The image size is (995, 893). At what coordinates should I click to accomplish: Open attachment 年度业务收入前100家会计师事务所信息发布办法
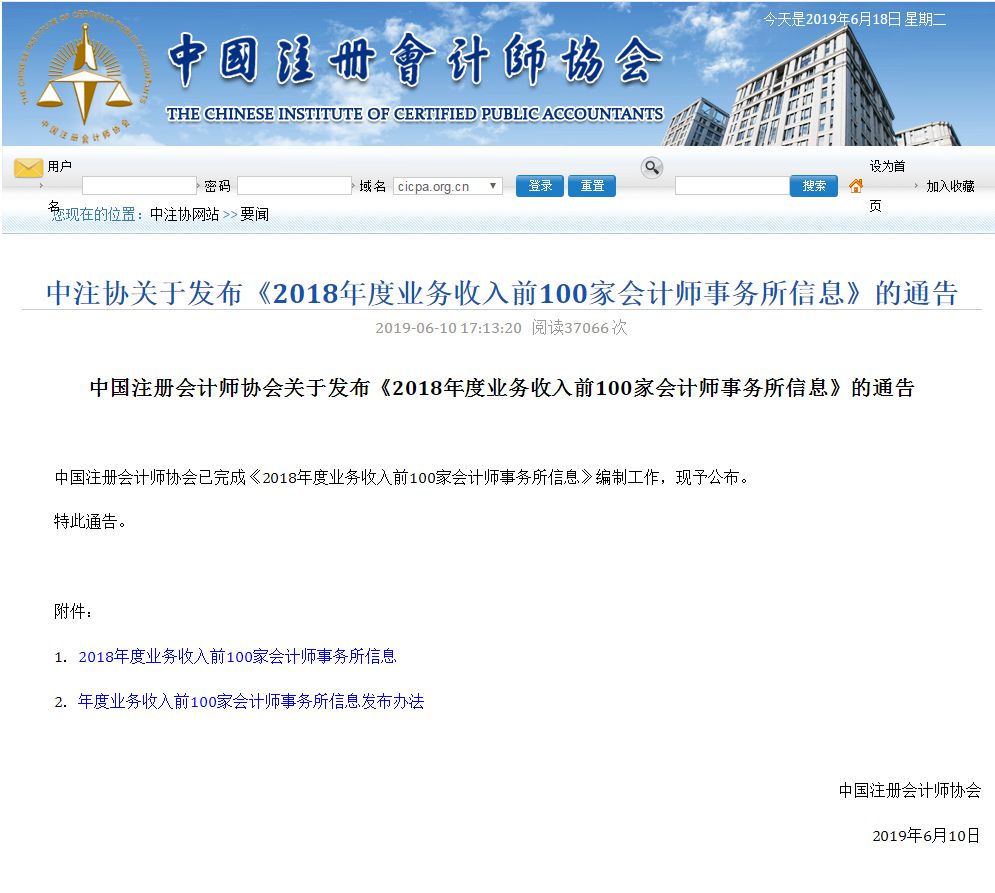251,702
